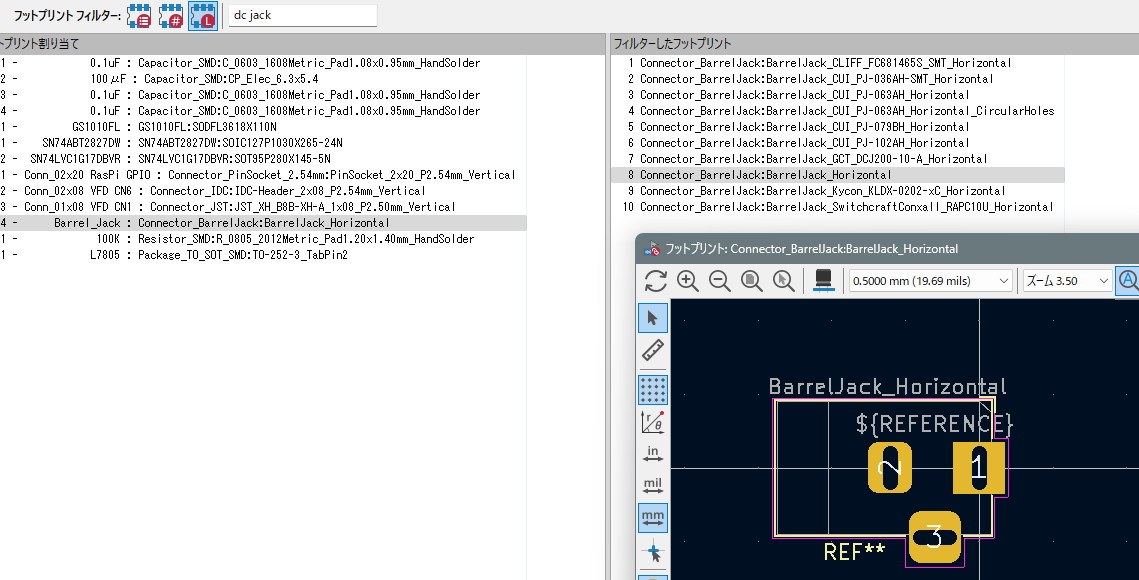This screenshot has height=580, width=1139.
Task: Select the L7805 TO-252-3_TabPin2 row
Action: tap(263, 254)
